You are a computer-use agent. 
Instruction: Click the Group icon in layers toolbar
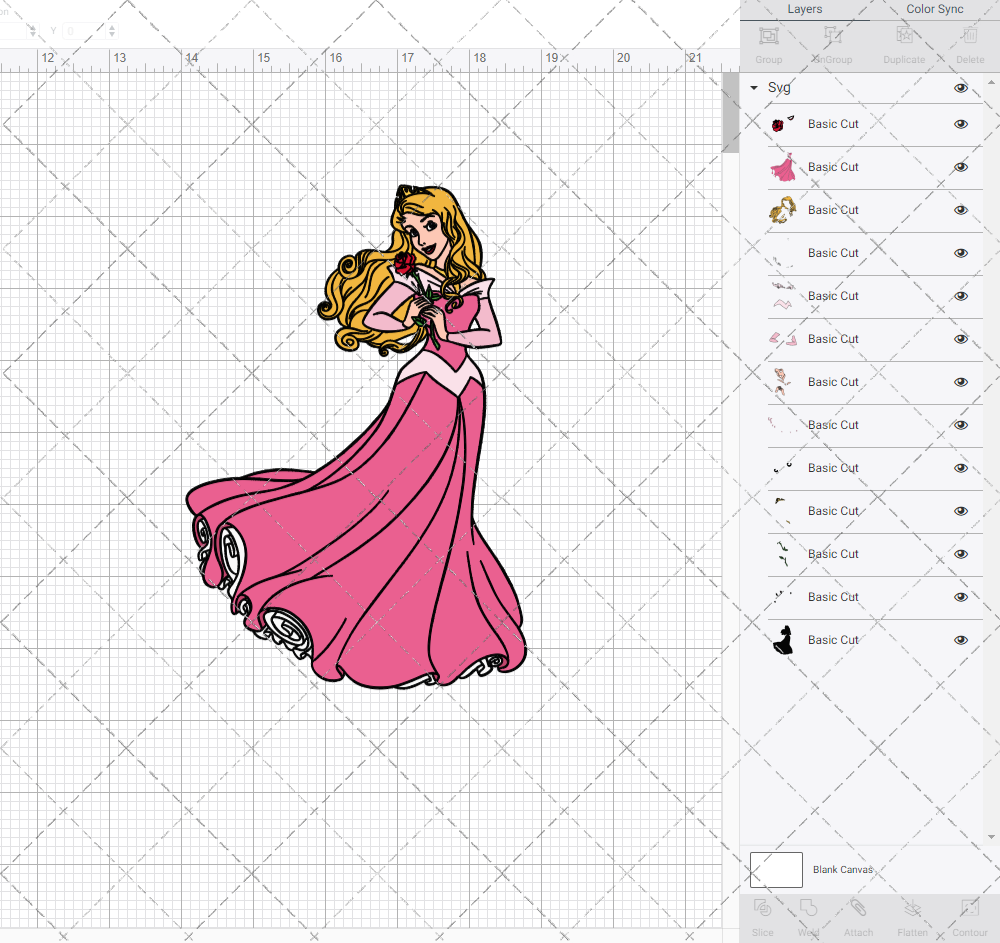pos(768,36)
